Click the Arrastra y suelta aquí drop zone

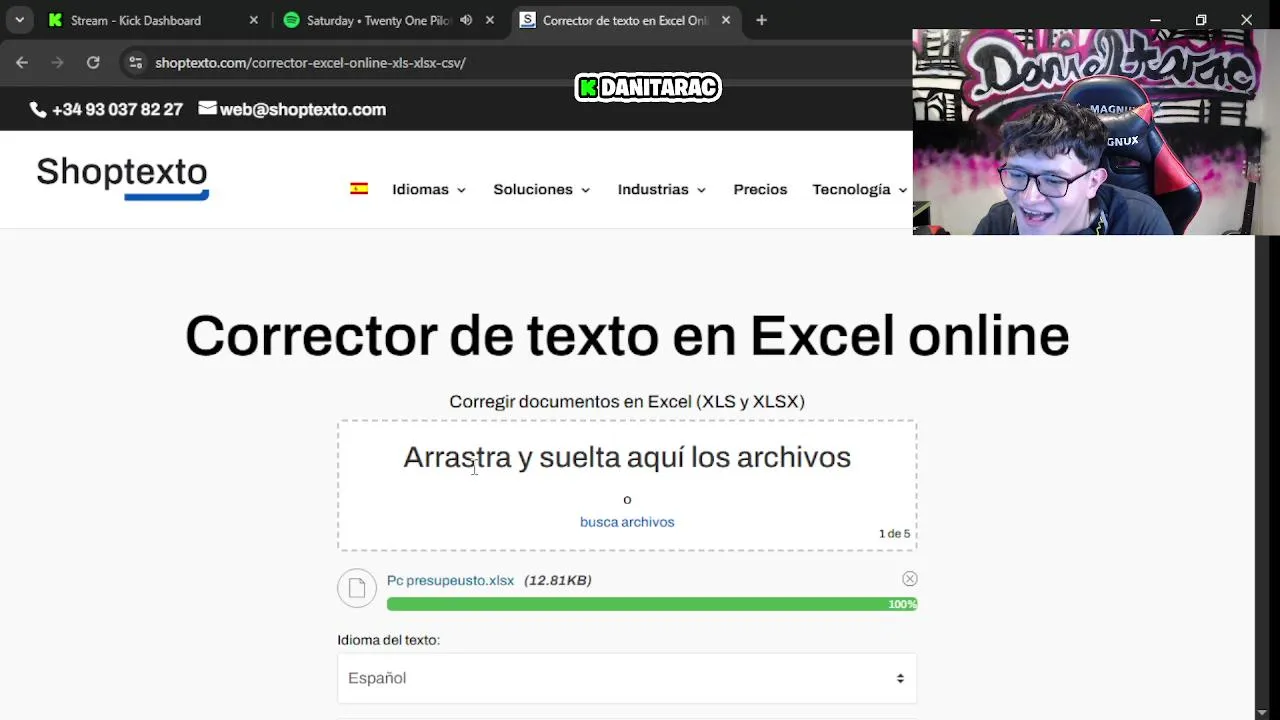(627, 485)
